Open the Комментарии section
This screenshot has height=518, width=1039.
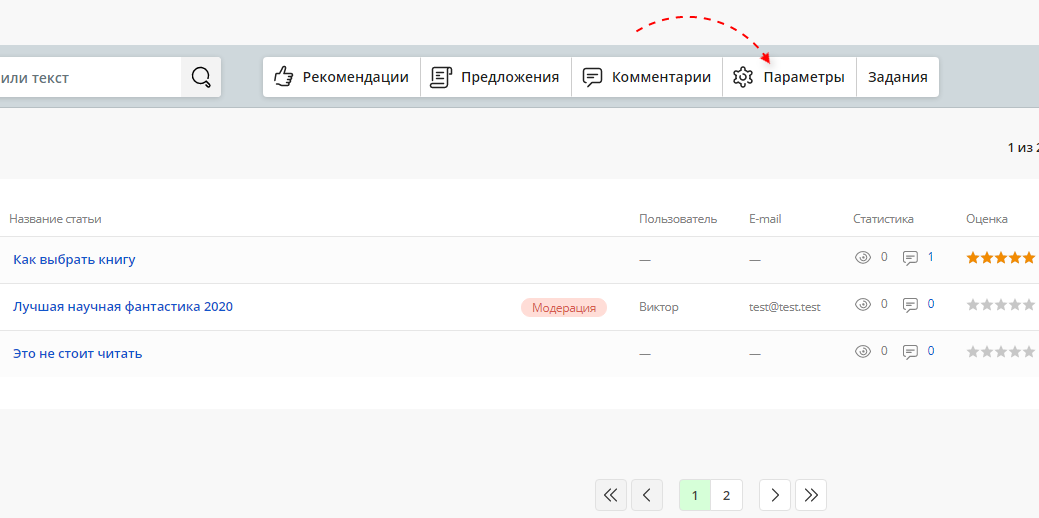[647, 77]
